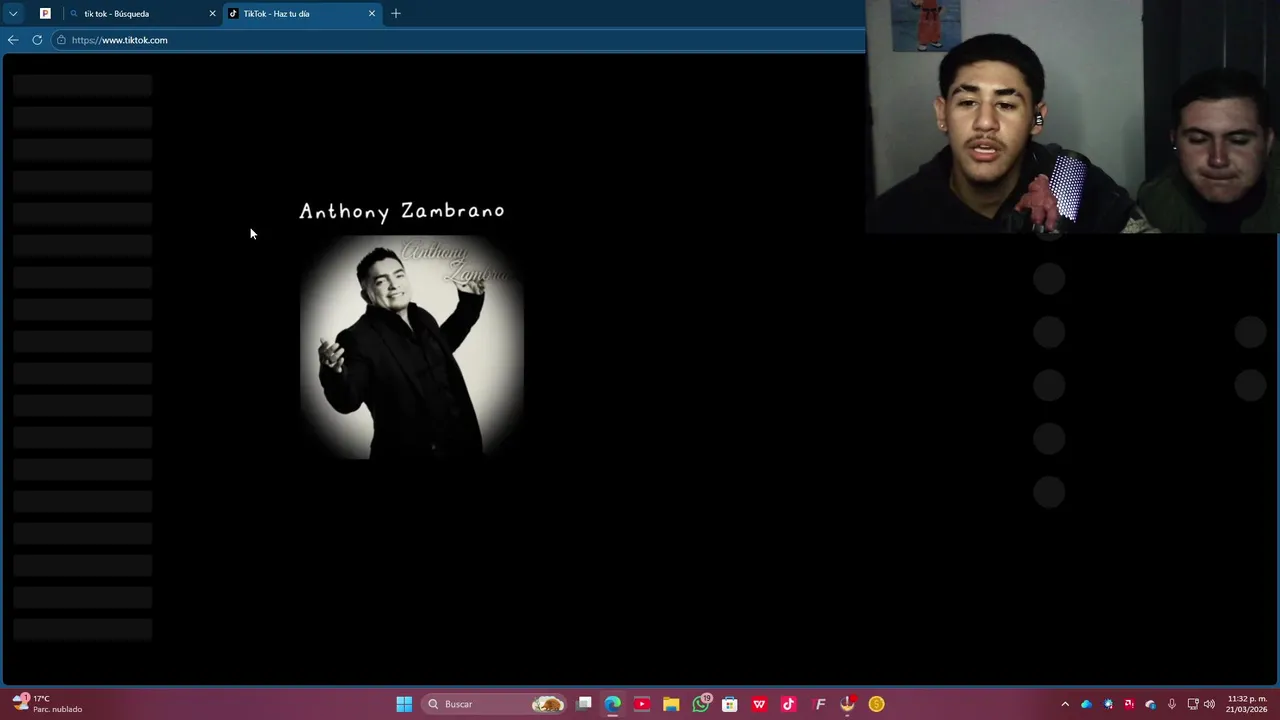Open Task View from the taskbar
Image resolution: width=1280 pixels, height=720 pixels.
pyautogui.click(x=584, y=704)
